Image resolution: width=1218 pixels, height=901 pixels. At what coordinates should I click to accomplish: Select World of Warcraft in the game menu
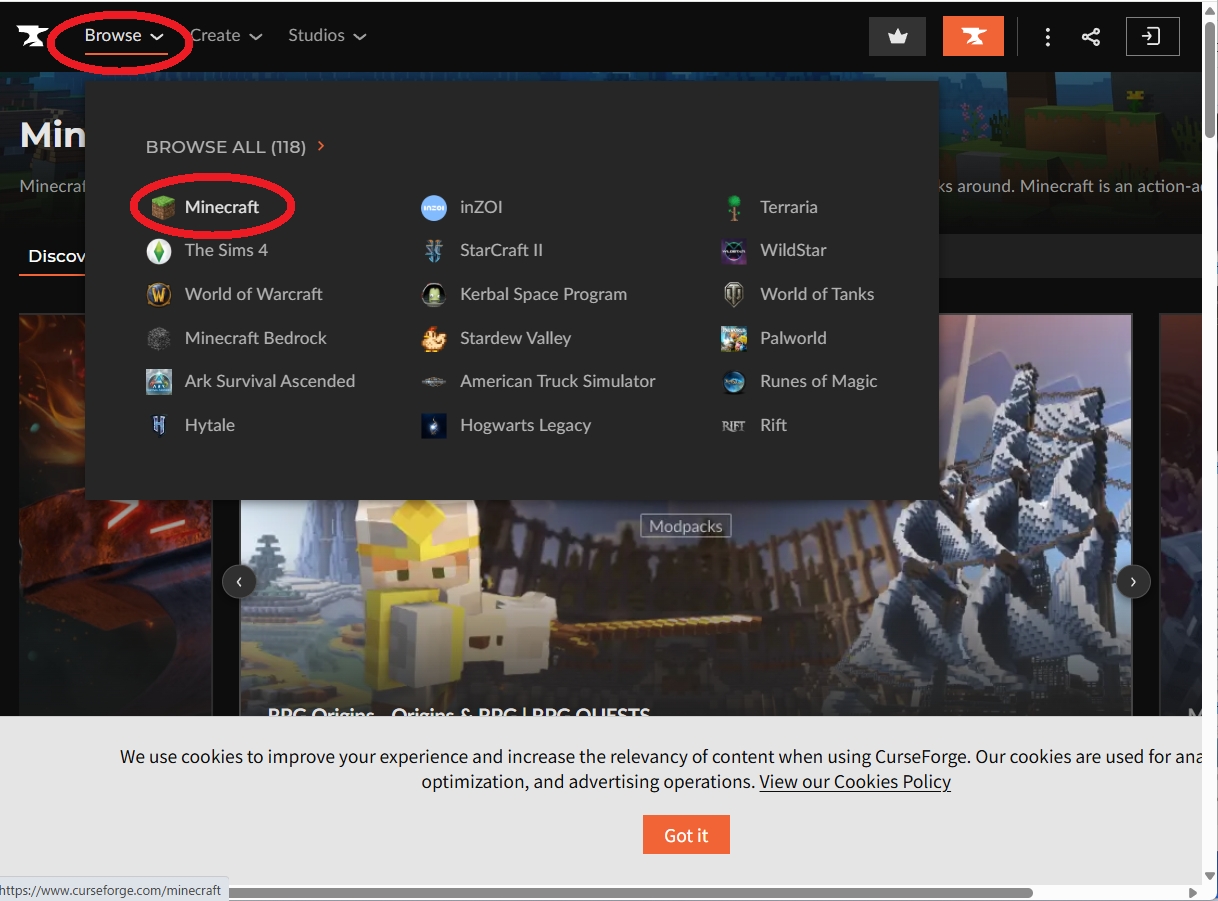tap(252, 294)
